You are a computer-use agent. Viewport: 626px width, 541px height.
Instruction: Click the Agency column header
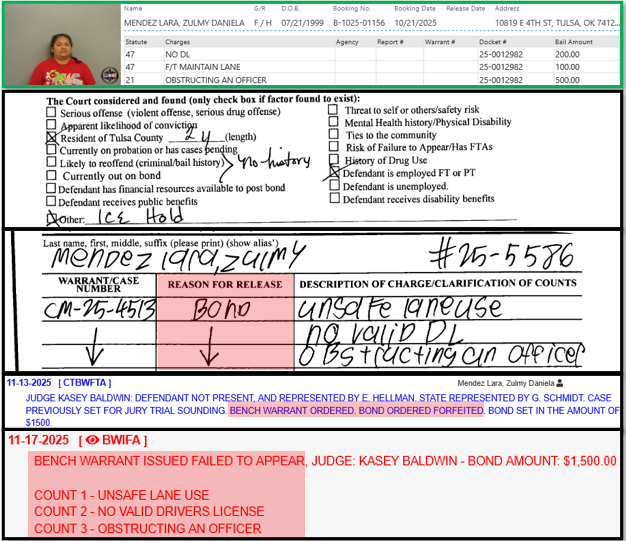[x=347, y=42]
